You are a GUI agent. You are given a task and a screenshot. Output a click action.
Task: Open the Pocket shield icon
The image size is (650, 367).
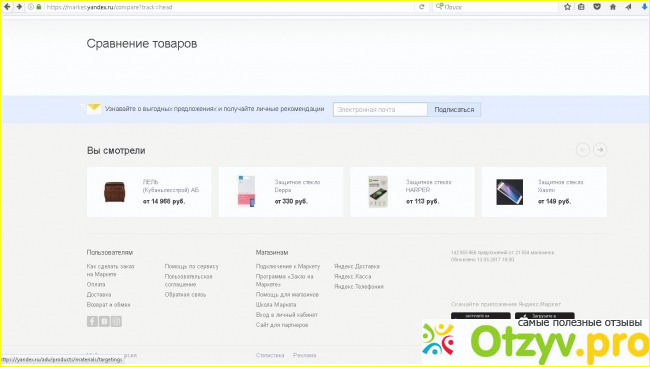597,7
